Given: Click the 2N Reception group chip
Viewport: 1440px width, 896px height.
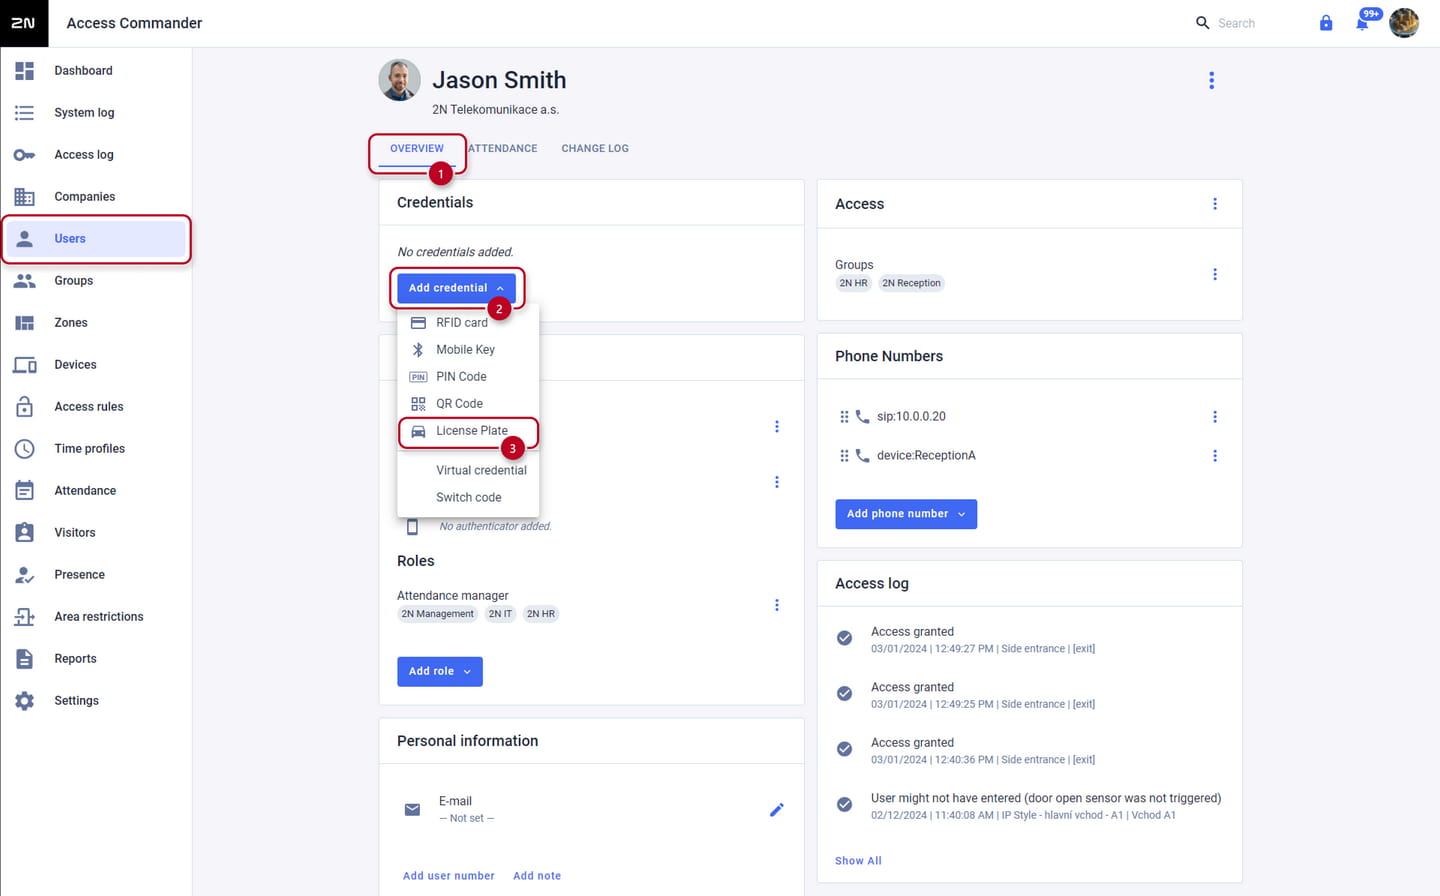Looking at the screenshot, I should [911, 283].
